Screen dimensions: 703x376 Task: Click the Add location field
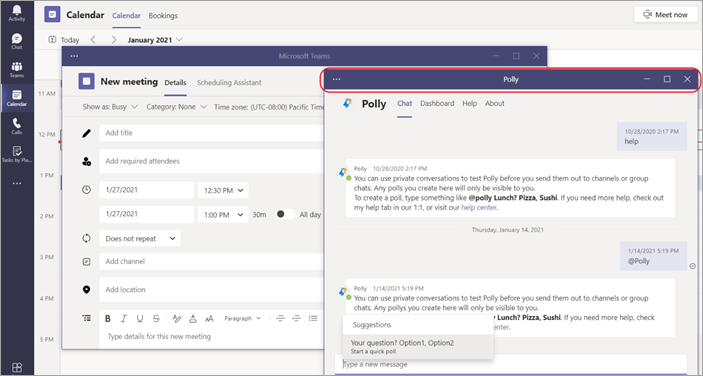point(211,290)
